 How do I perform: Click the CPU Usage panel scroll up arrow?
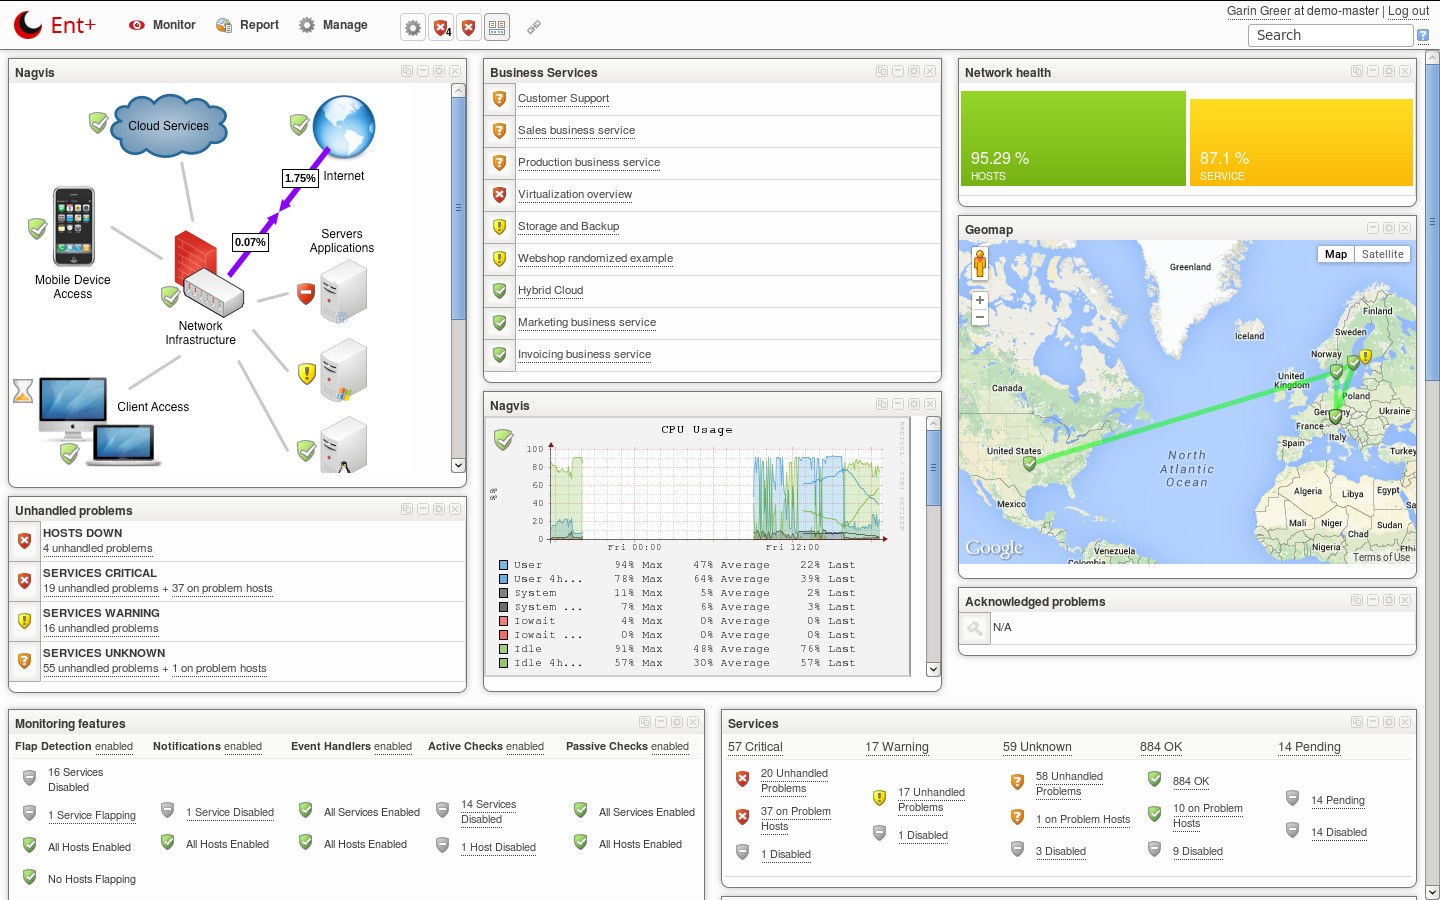pos(933,424)
